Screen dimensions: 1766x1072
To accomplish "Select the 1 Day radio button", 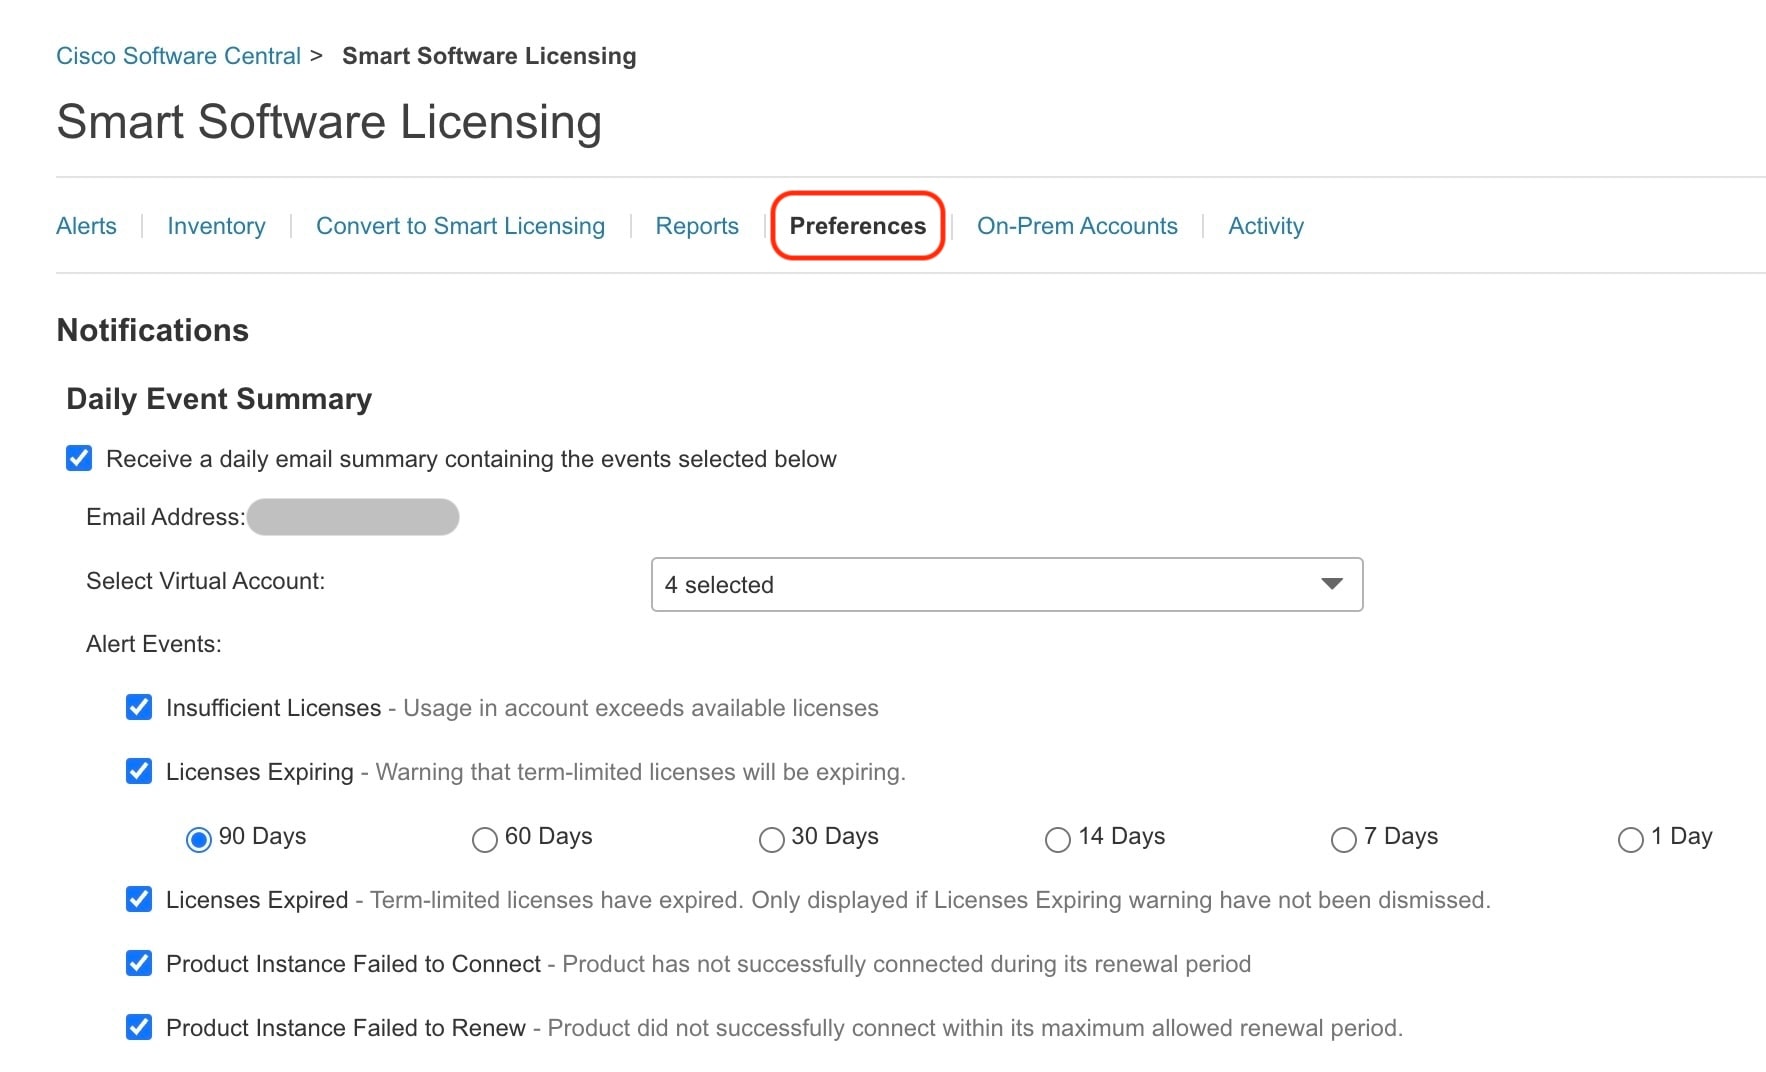I will pyautogui.click(x=1631, y=839).
